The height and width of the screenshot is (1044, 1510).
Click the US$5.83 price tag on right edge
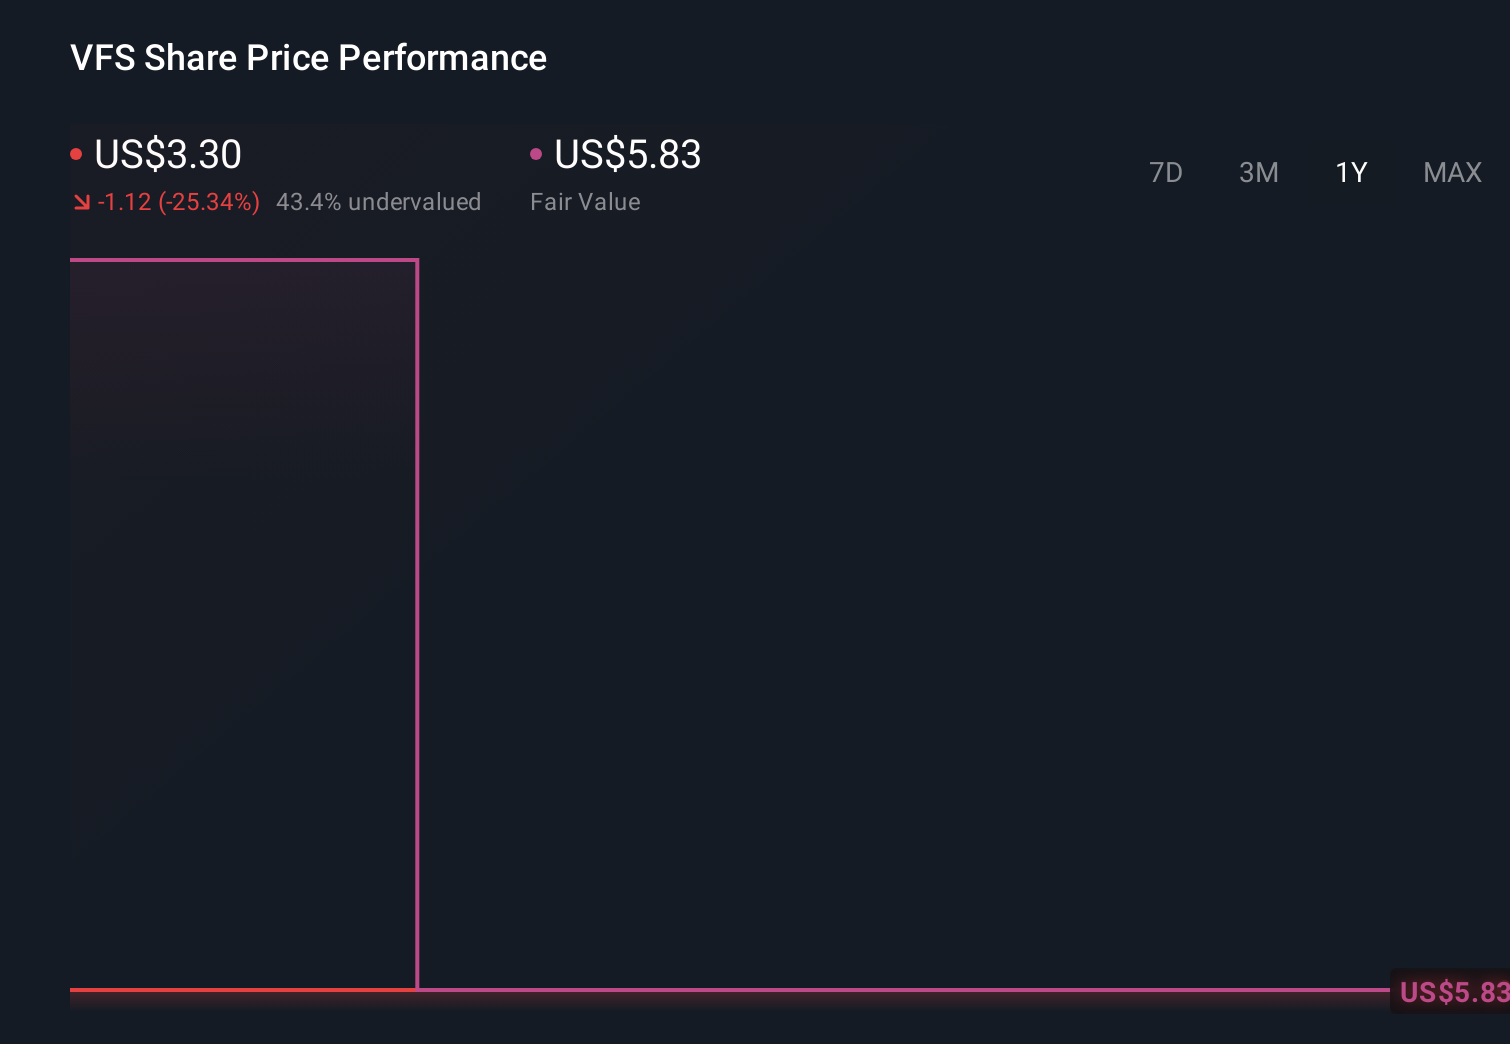point(1450,992)
